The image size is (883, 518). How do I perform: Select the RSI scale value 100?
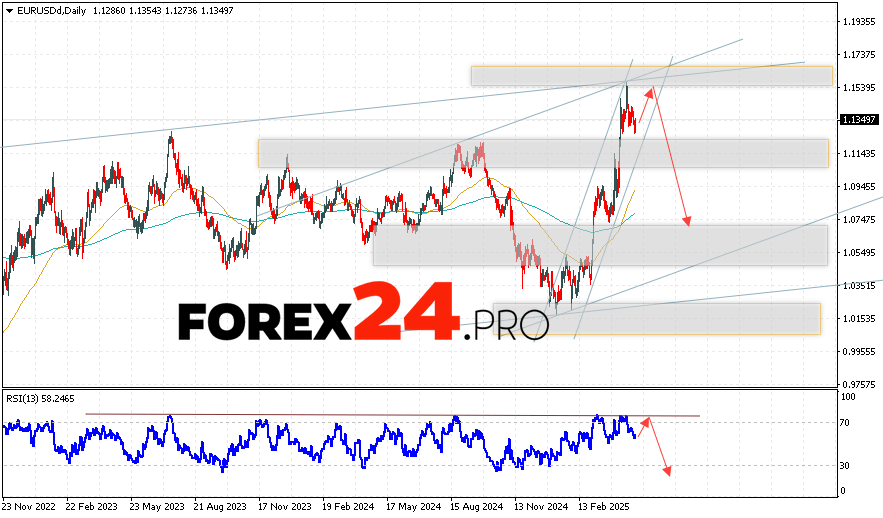point(848,397)
